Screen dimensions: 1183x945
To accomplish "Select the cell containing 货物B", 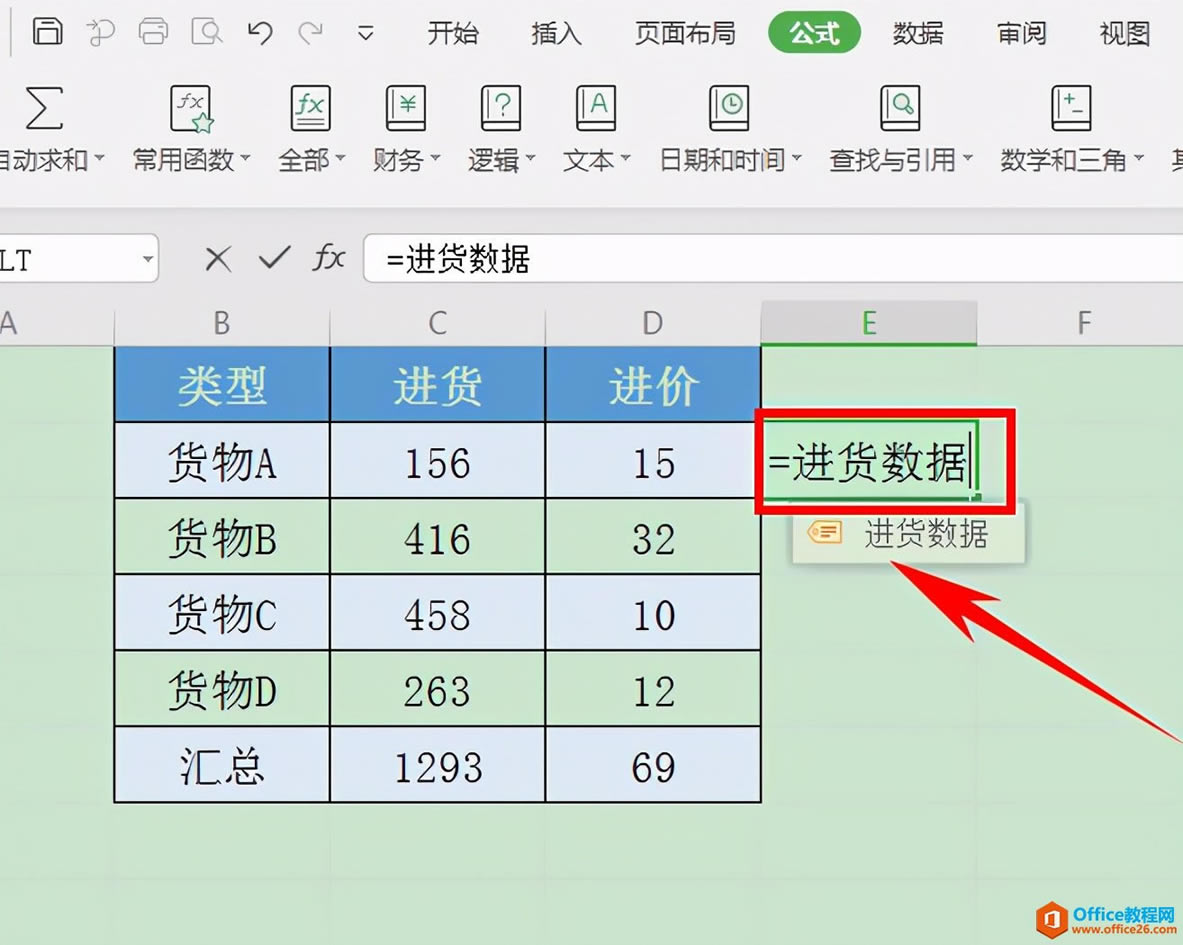I will pos(222,537).
